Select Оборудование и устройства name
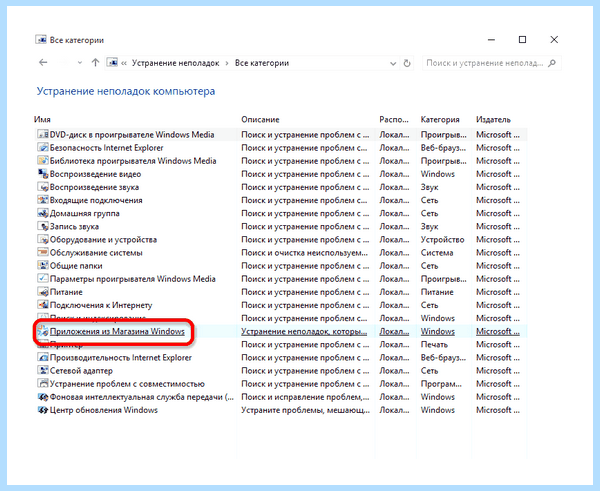 pyautogui.click(x=103, y=240)
